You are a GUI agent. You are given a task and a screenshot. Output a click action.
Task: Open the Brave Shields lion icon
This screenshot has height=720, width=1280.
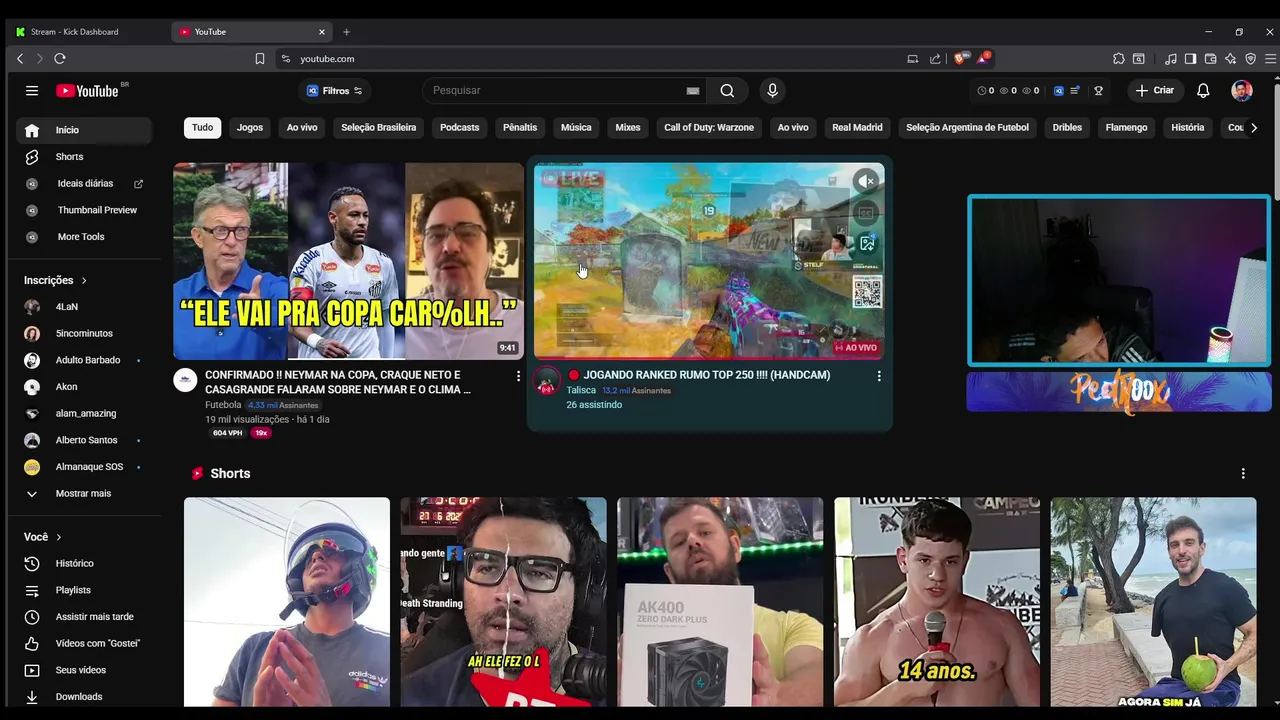pyautogui.click(x=960, y=58)
